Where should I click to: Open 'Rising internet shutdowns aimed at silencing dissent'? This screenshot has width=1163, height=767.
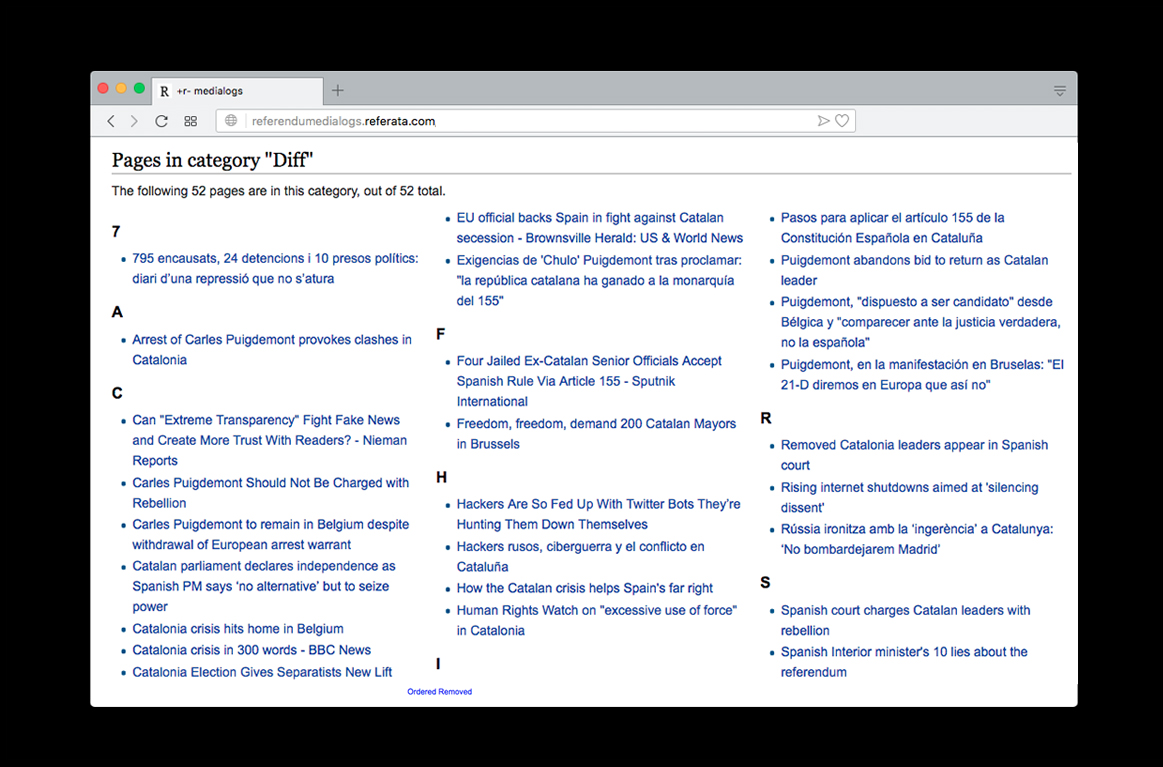(x=909, y=498)
